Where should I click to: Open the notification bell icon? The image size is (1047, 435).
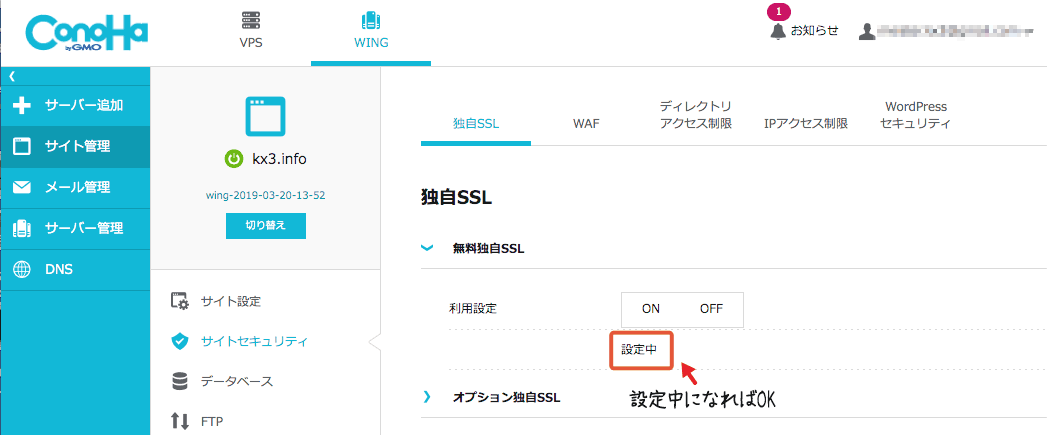[x=777, y=31]
